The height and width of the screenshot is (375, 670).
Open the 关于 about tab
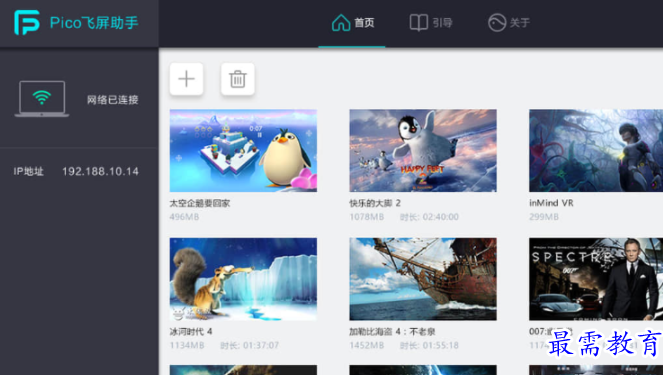point(508,23)
